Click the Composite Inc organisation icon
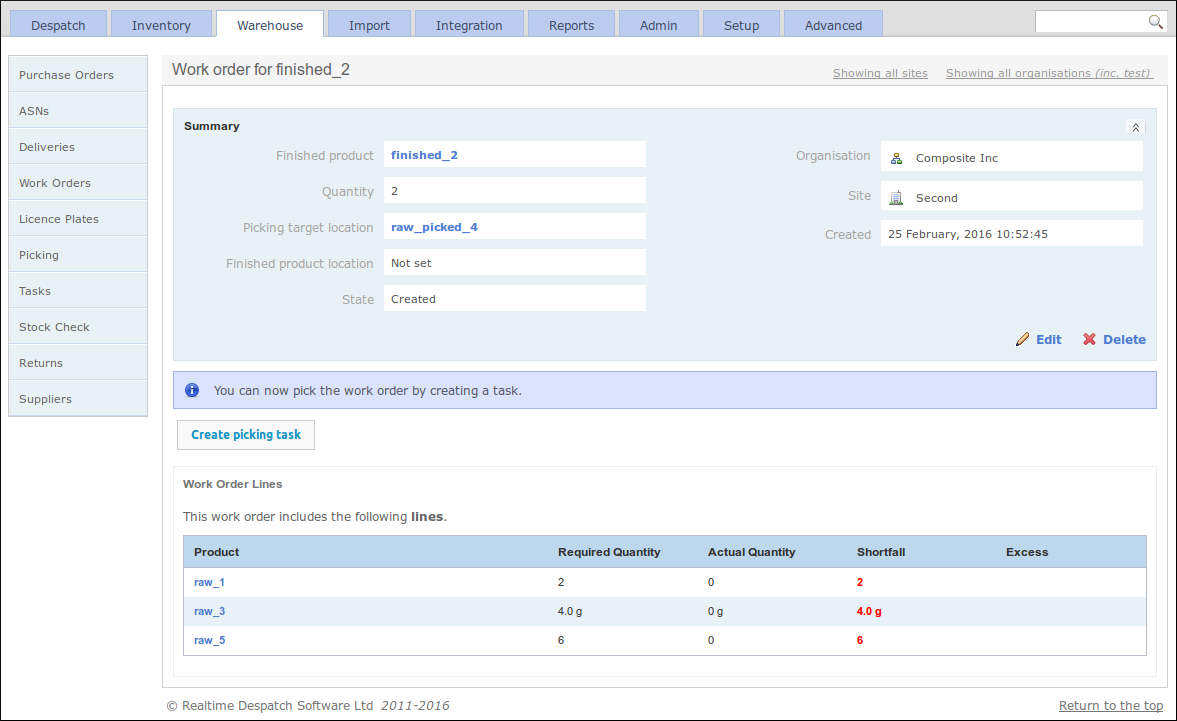1177x721 pixels. (896, 158)
